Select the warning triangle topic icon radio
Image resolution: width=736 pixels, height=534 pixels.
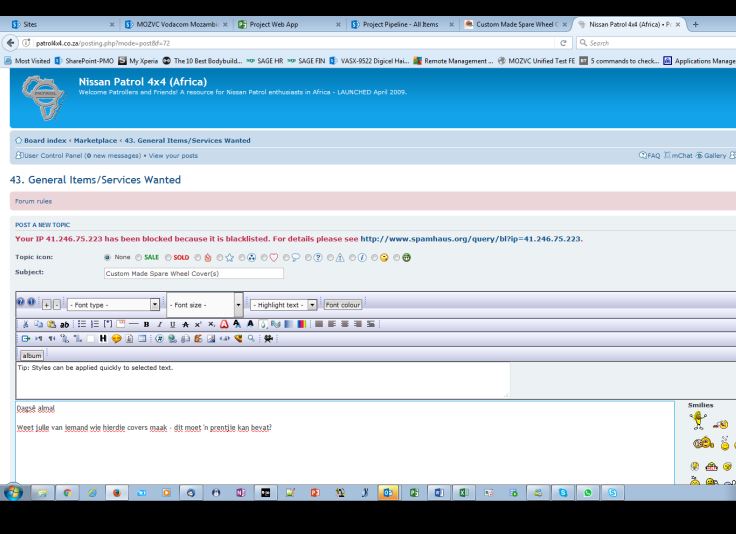(x=330, y=257)
